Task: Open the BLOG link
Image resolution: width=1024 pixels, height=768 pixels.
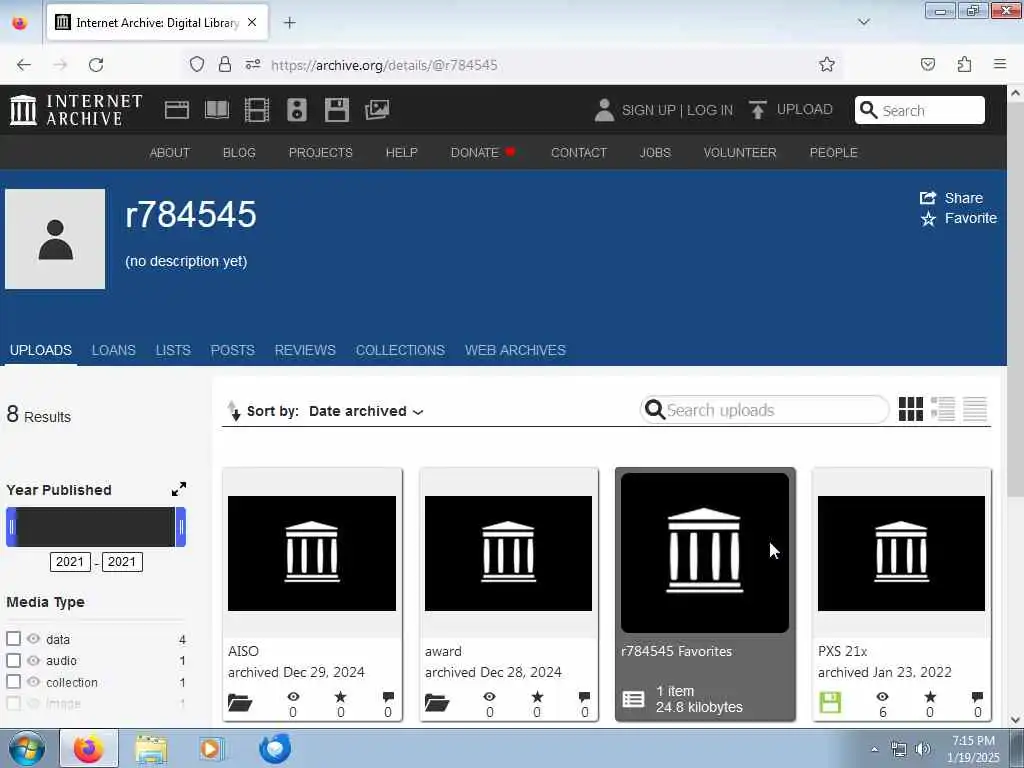Action: point(239,152)
